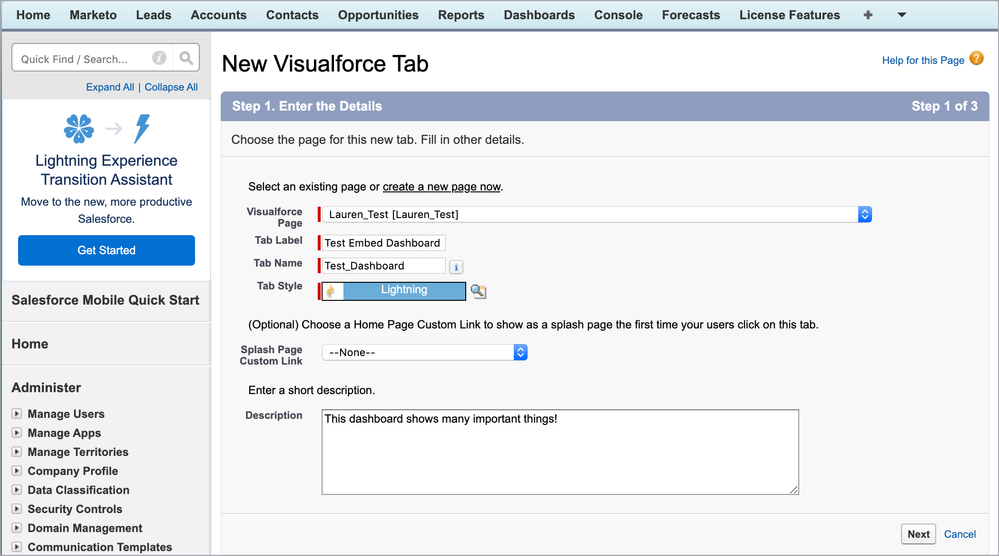
Task: Open the tab bar dropdown arrow
Action: [902, 15]
